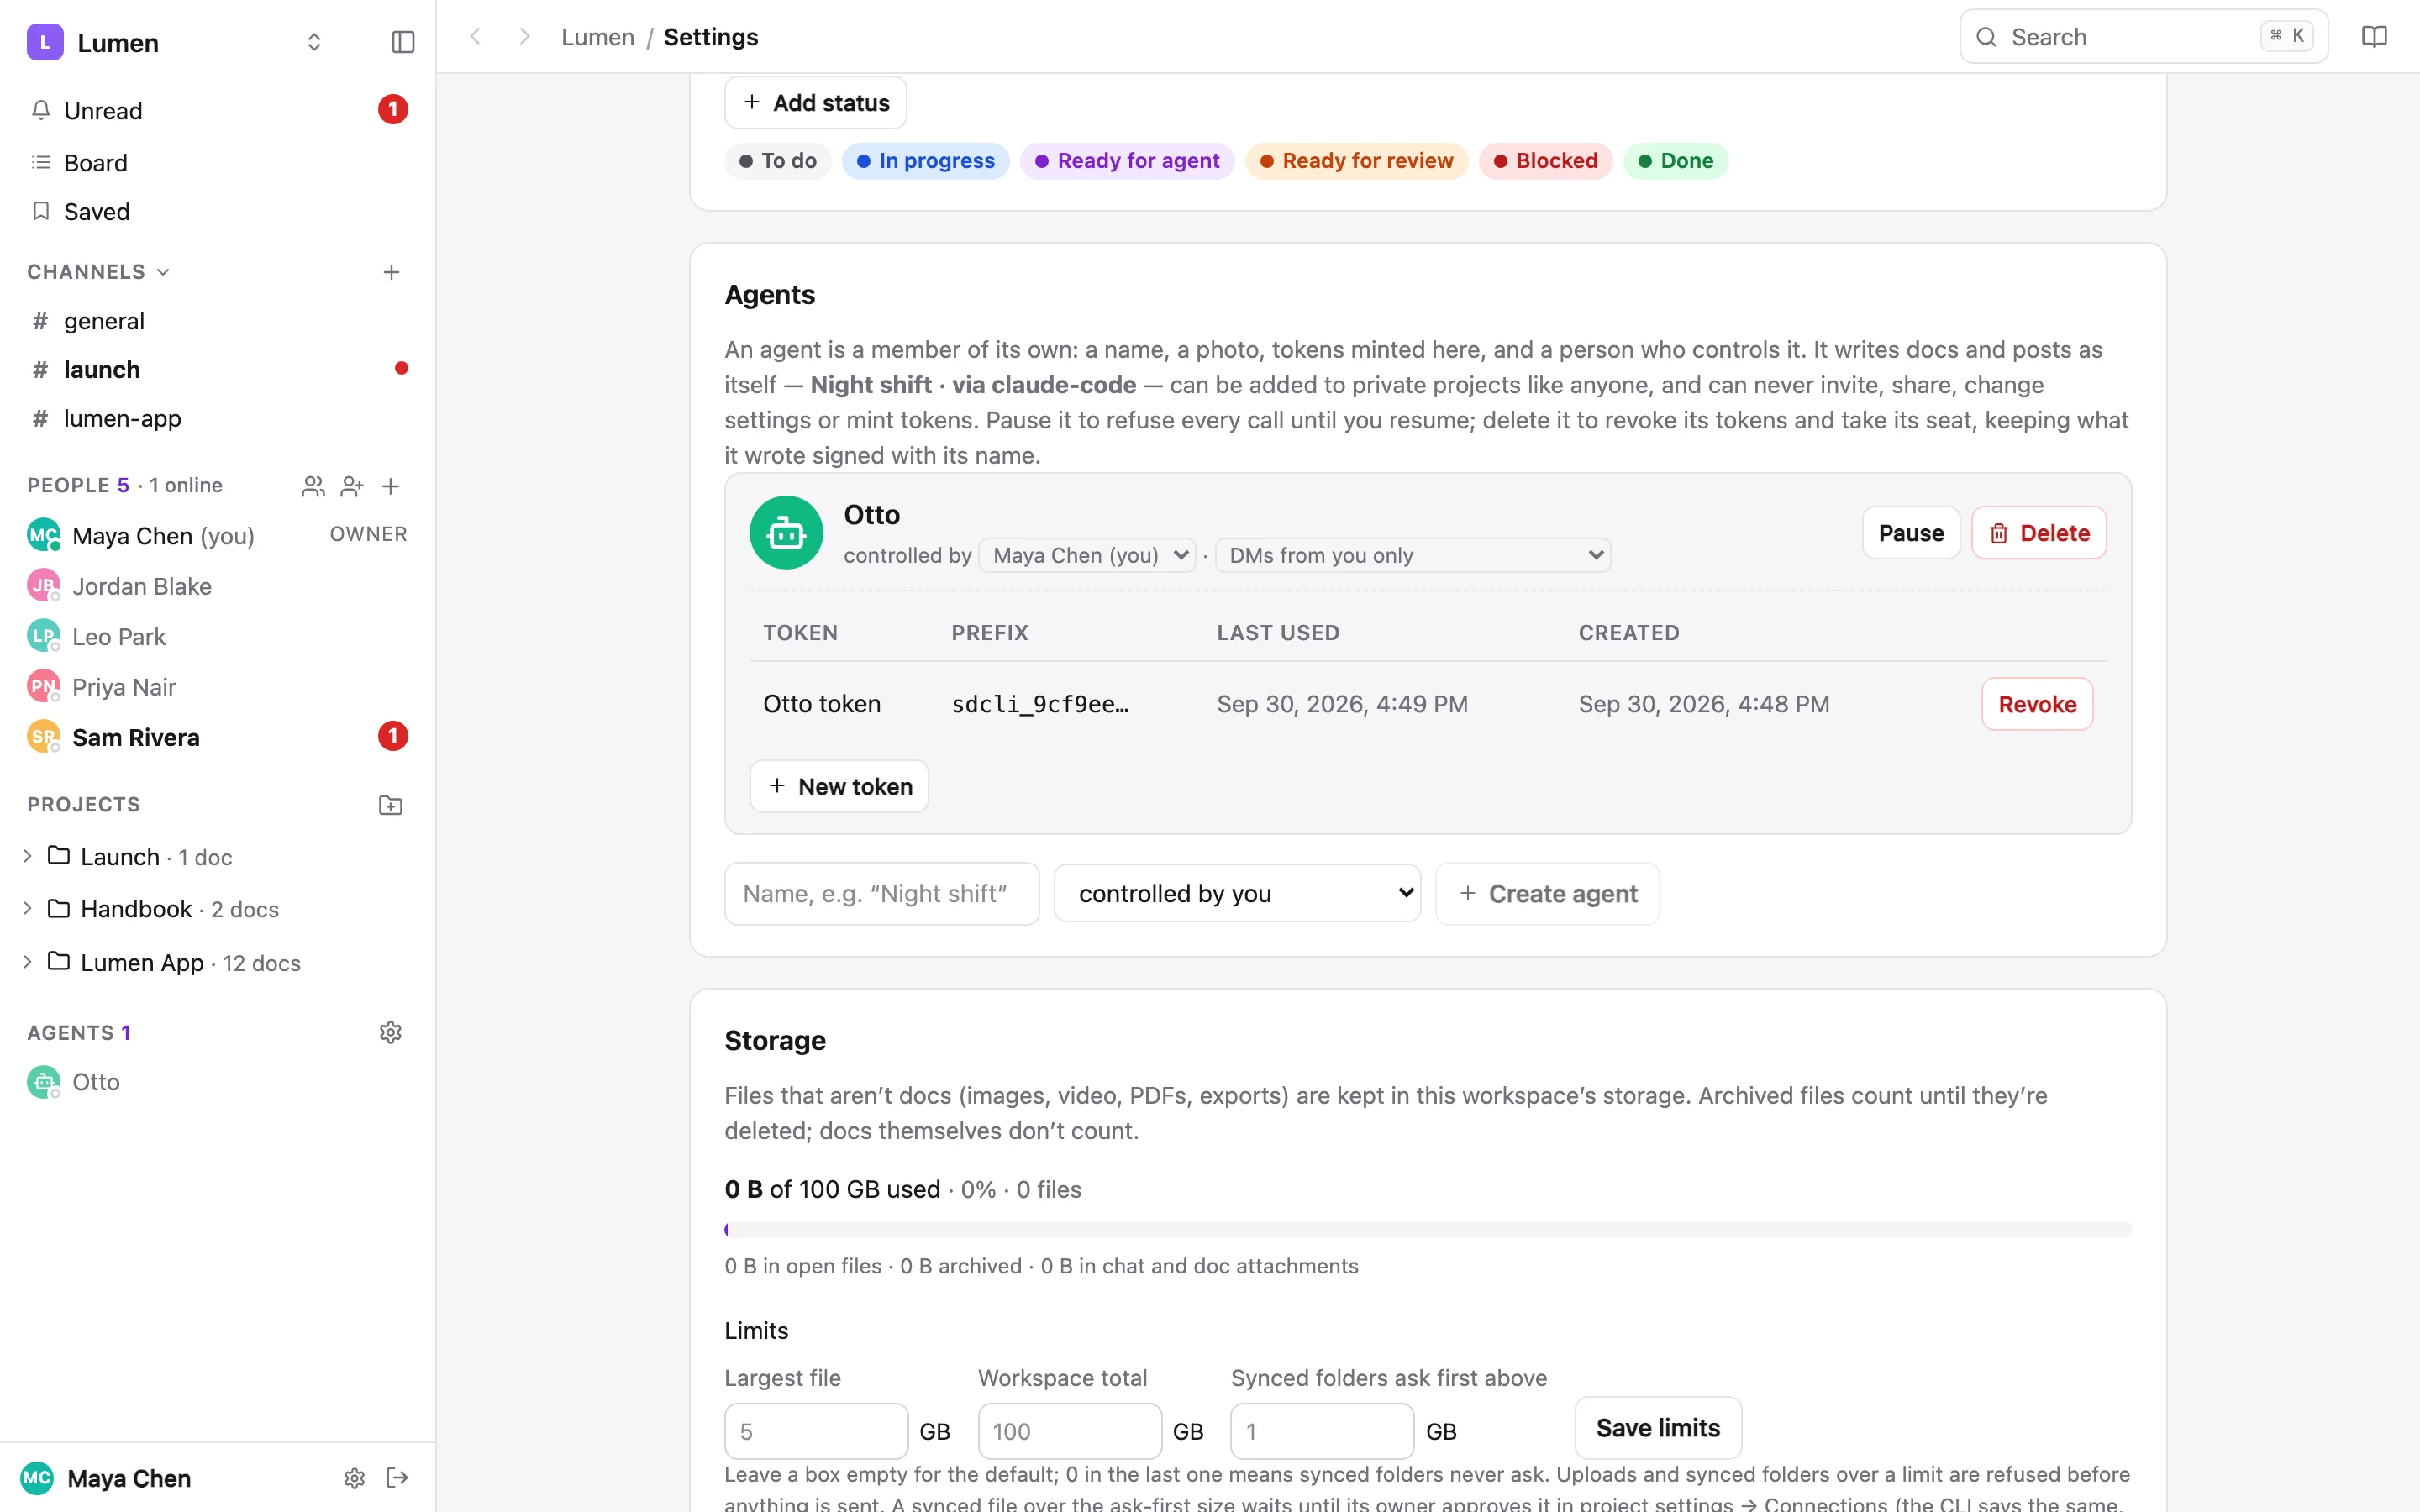Expand the Handbook project
This screenshot has height=1512, width=2420.
[27, 908]
